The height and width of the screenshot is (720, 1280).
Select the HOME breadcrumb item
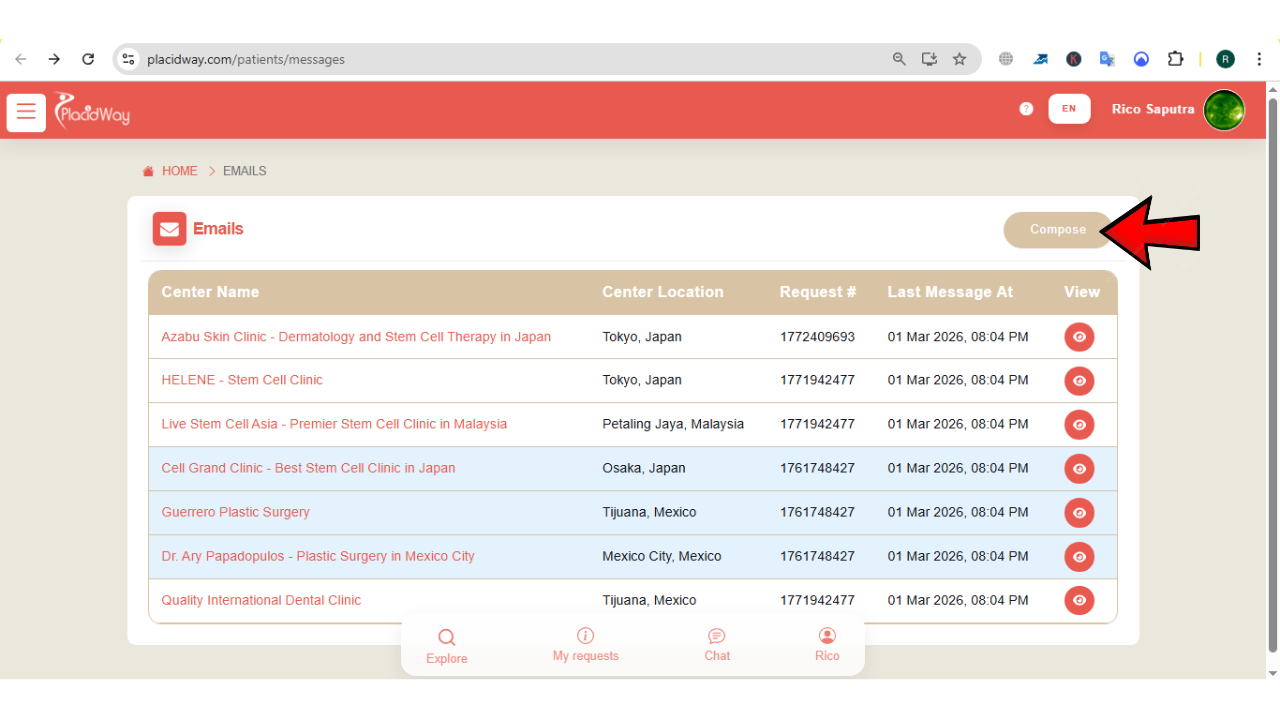click(x=180, y=170)
